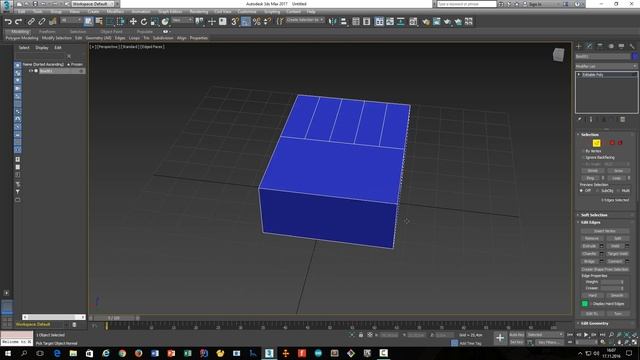Image resolution: width=640 pixels, height=360 pixels.
Task: Activate the Select Object tool
Action: point(89,22)
